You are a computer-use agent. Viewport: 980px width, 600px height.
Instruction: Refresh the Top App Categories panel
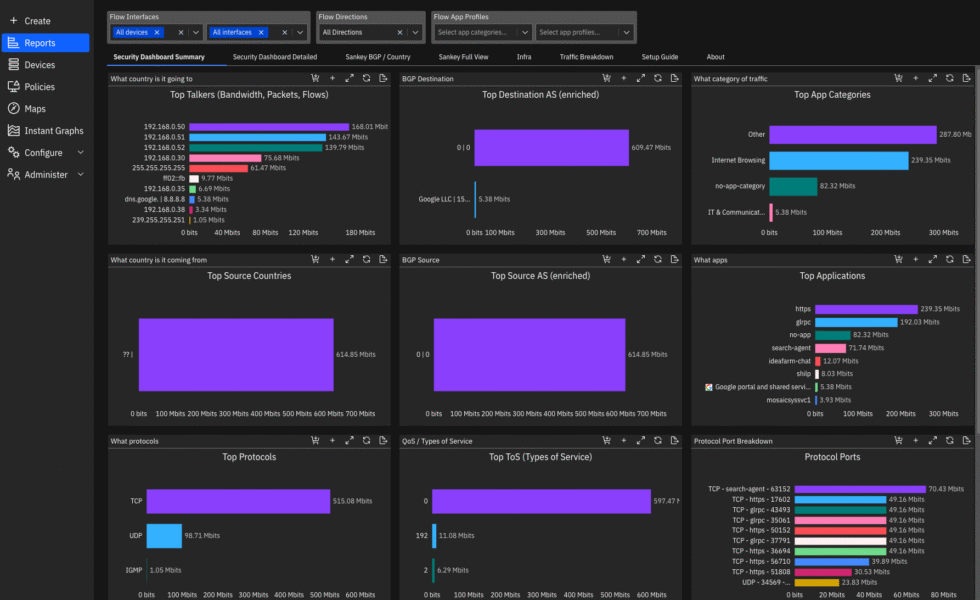point(949,78)
